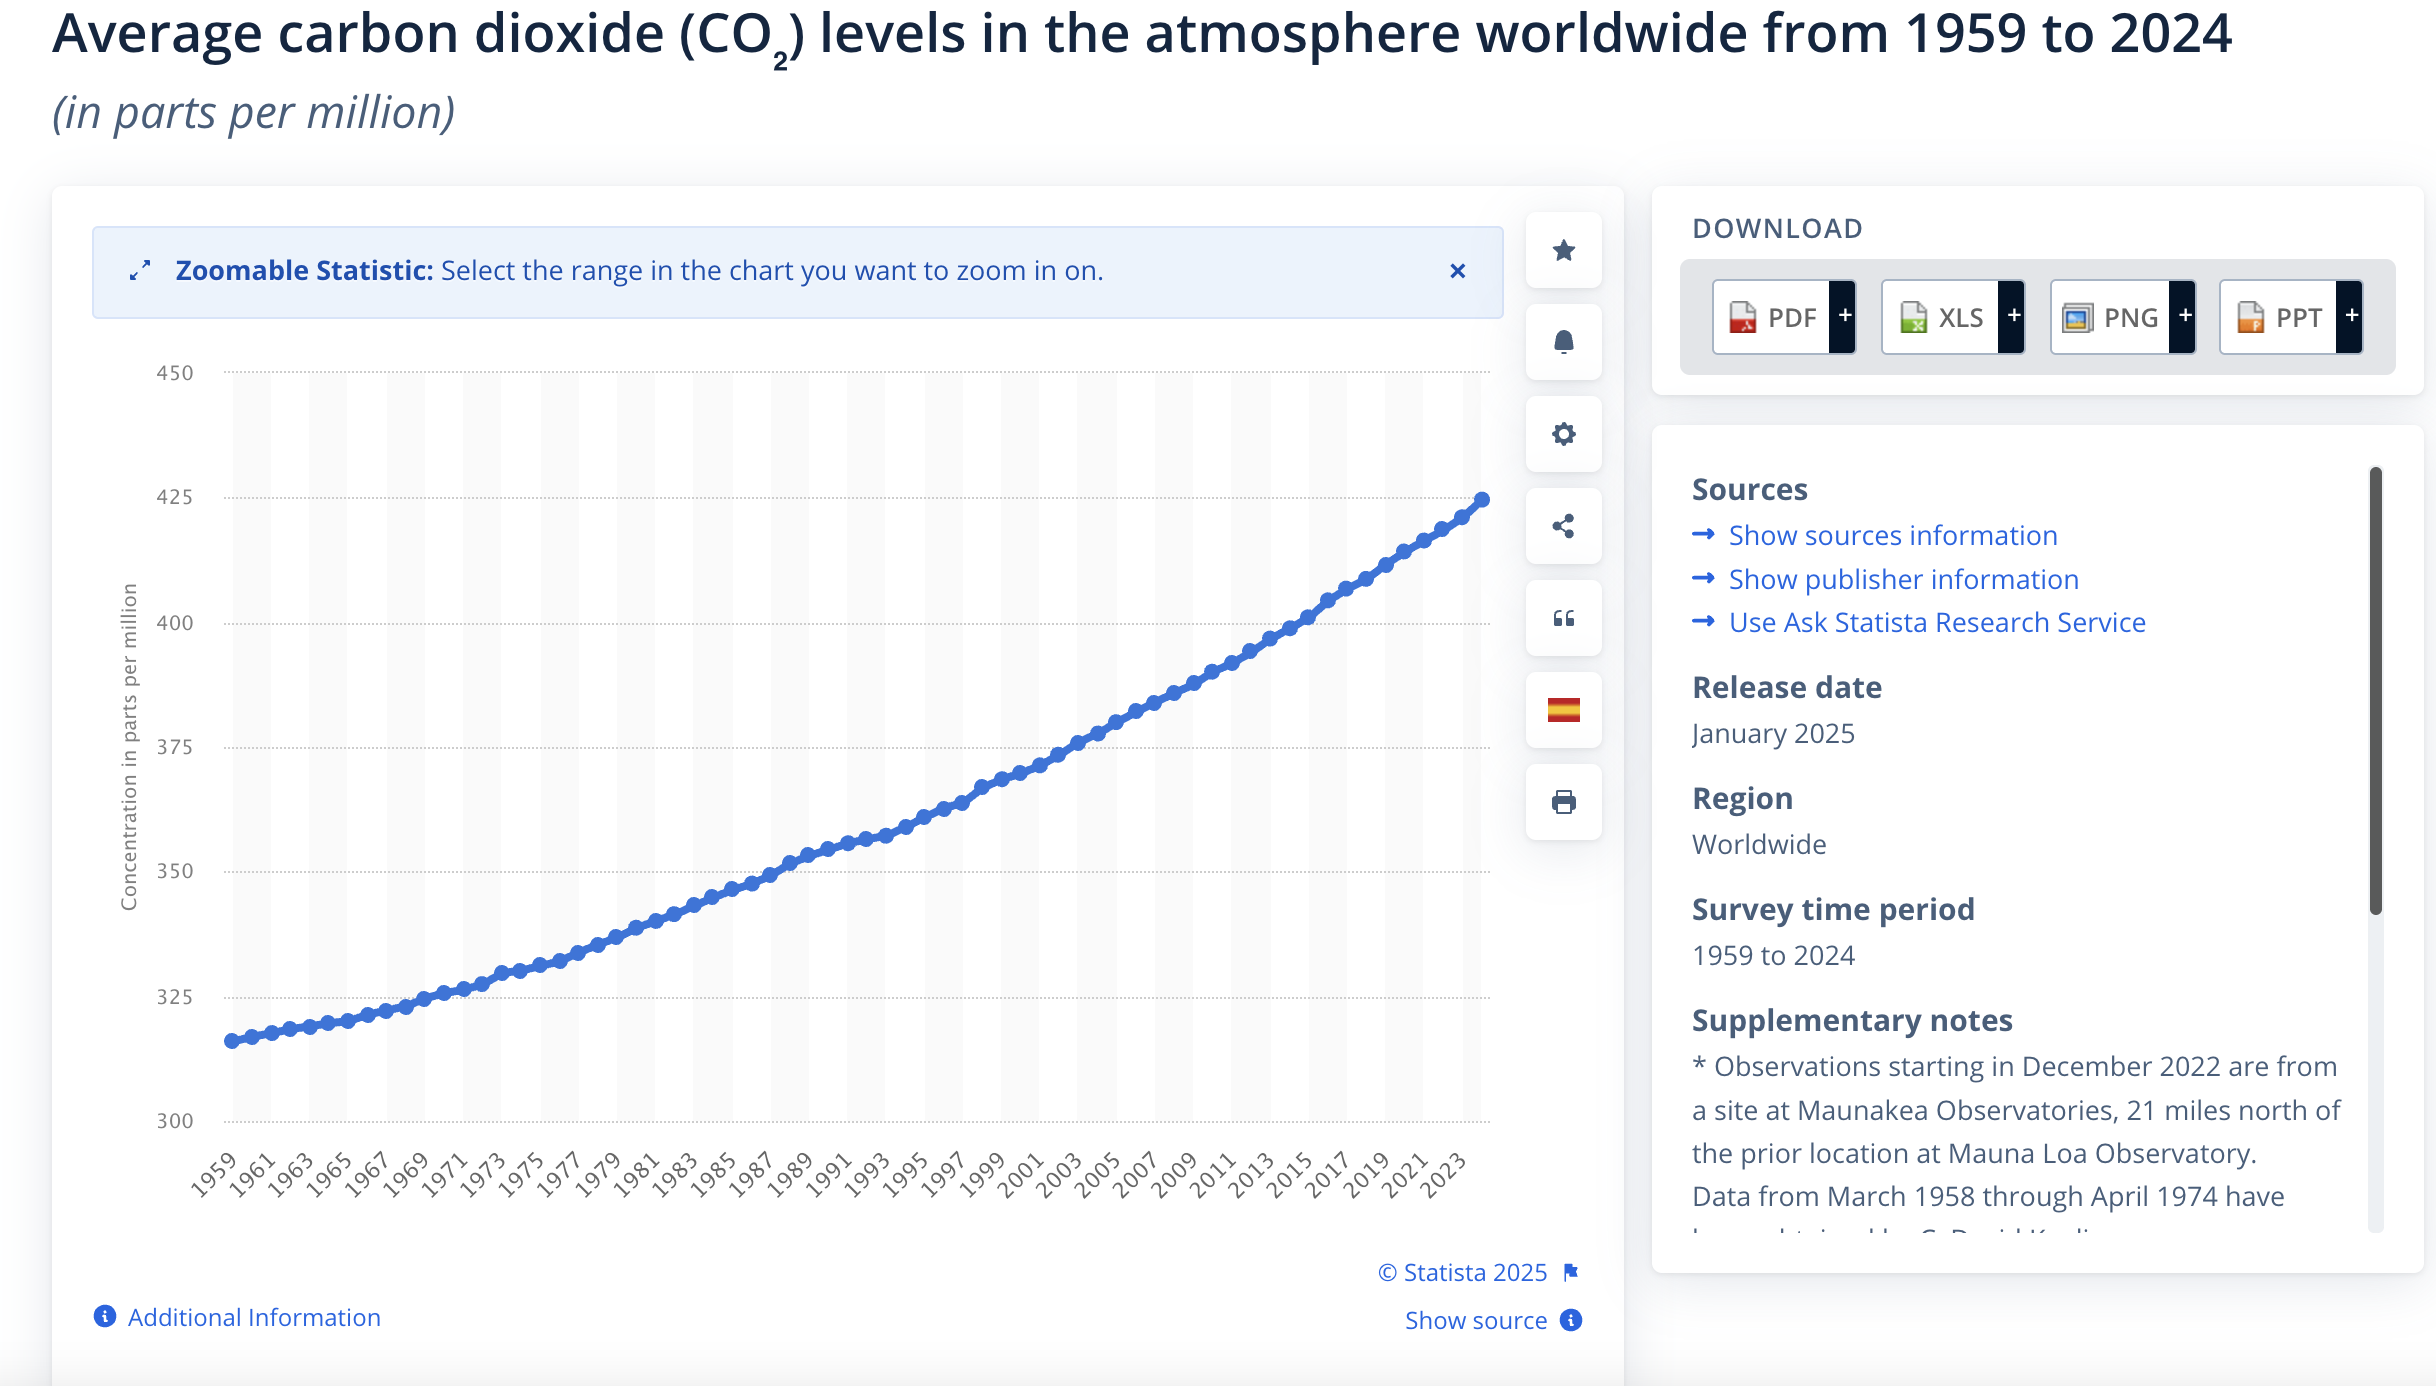Click the last data point on the line
Viewport: 2436px width, 1386px height.
(1482, 500)
